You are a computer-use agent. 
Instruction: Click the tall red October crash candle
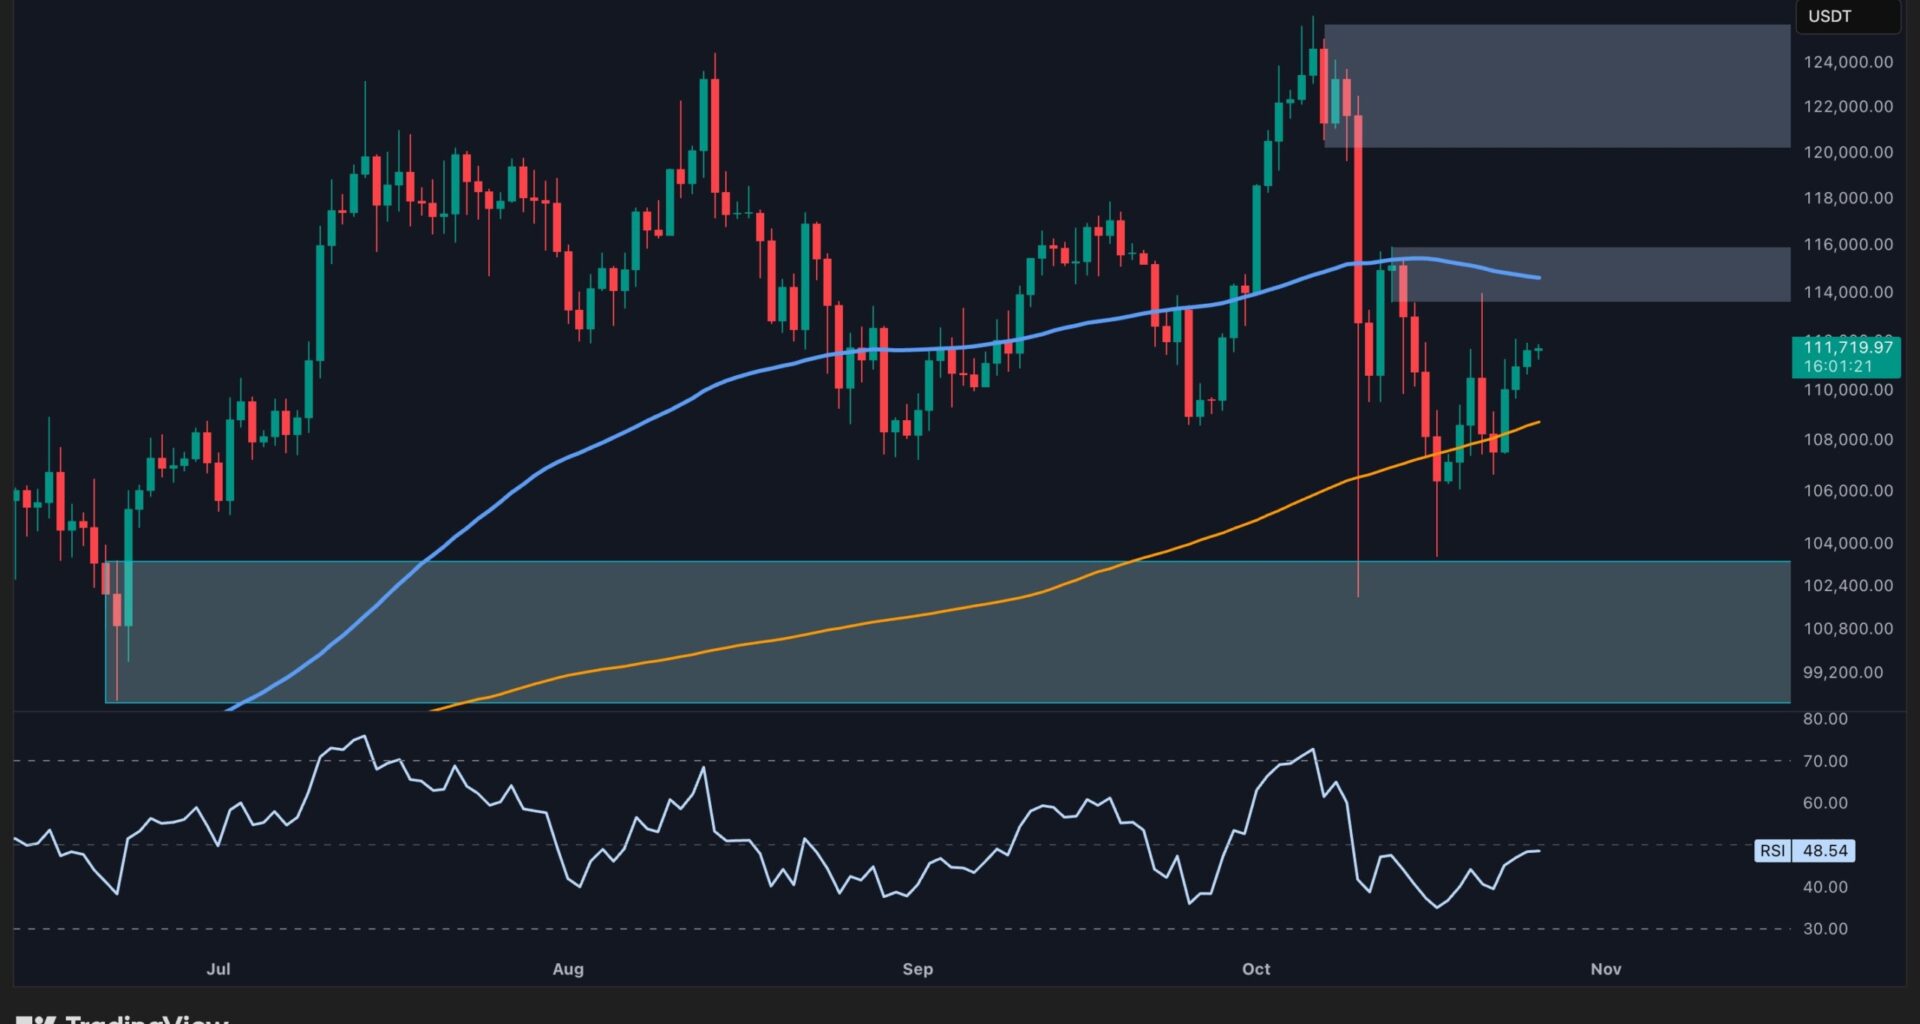click(1358, 220)
